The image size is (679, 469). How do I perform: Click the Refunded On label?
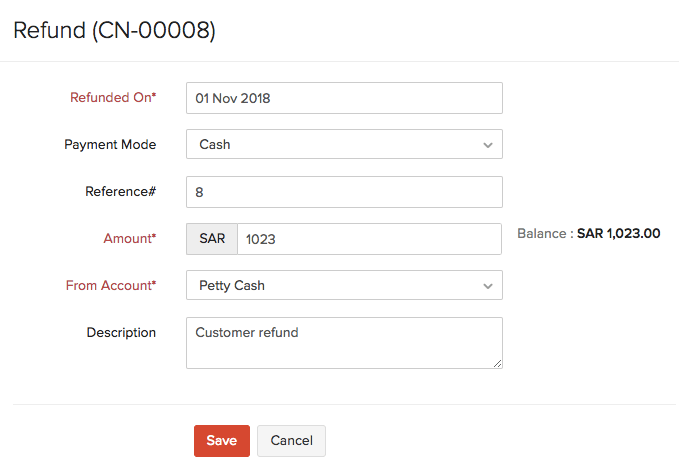pos(113,98)
